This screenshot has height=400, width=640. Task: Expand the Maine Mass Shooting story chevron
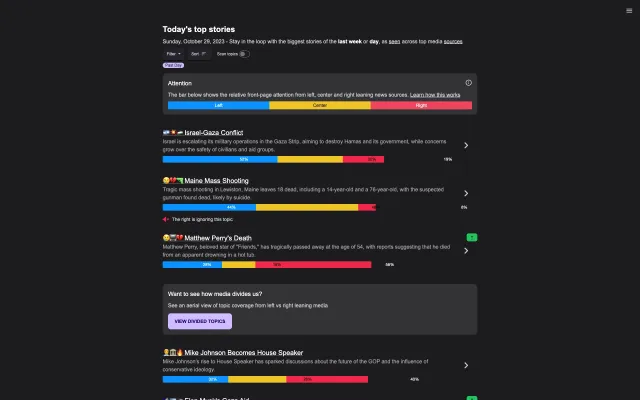[x=466, y=193]
